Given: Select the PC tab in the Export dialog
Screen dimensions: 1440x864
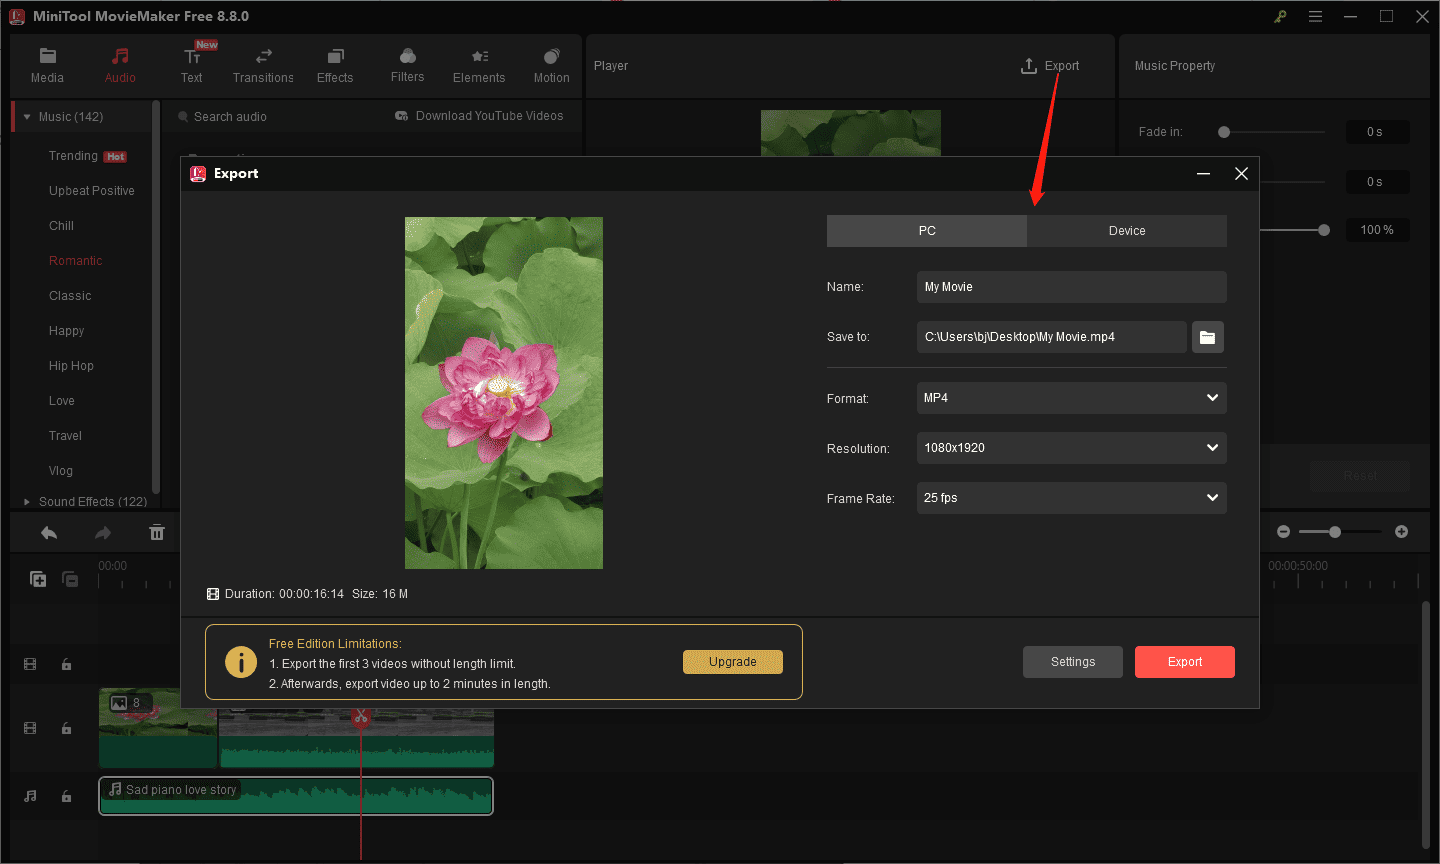Looking at the screenshot, I should pos(927,231).
